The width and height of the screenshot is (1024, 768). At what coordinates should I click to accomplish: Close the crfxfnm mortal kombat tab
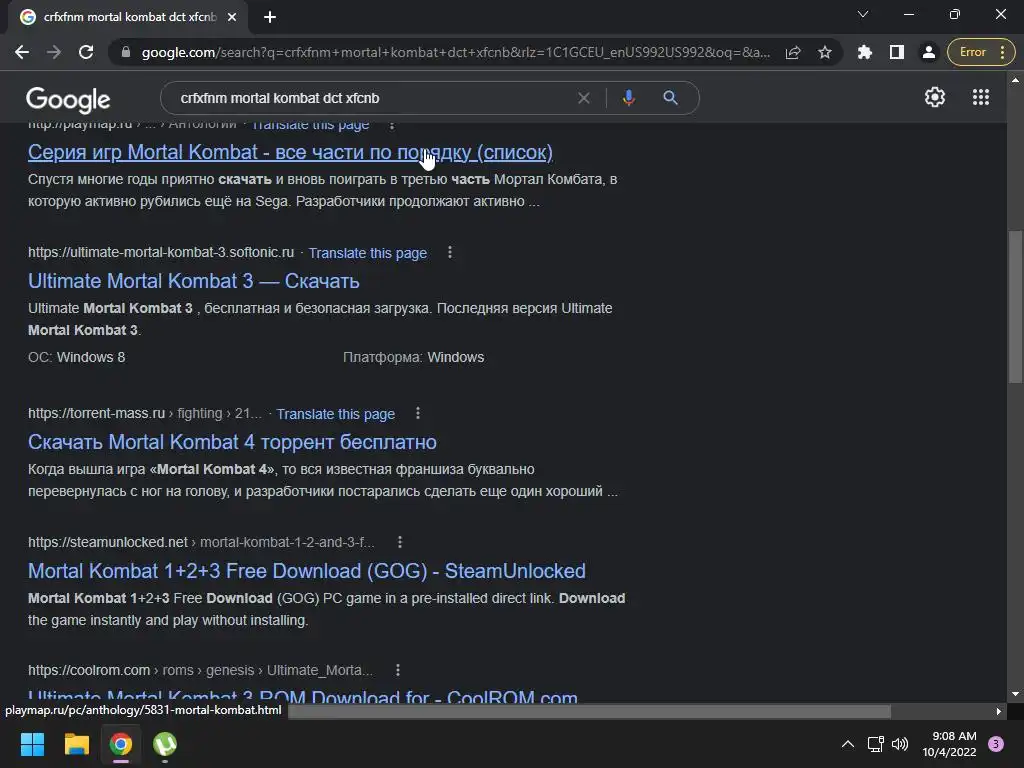[232, 17]
